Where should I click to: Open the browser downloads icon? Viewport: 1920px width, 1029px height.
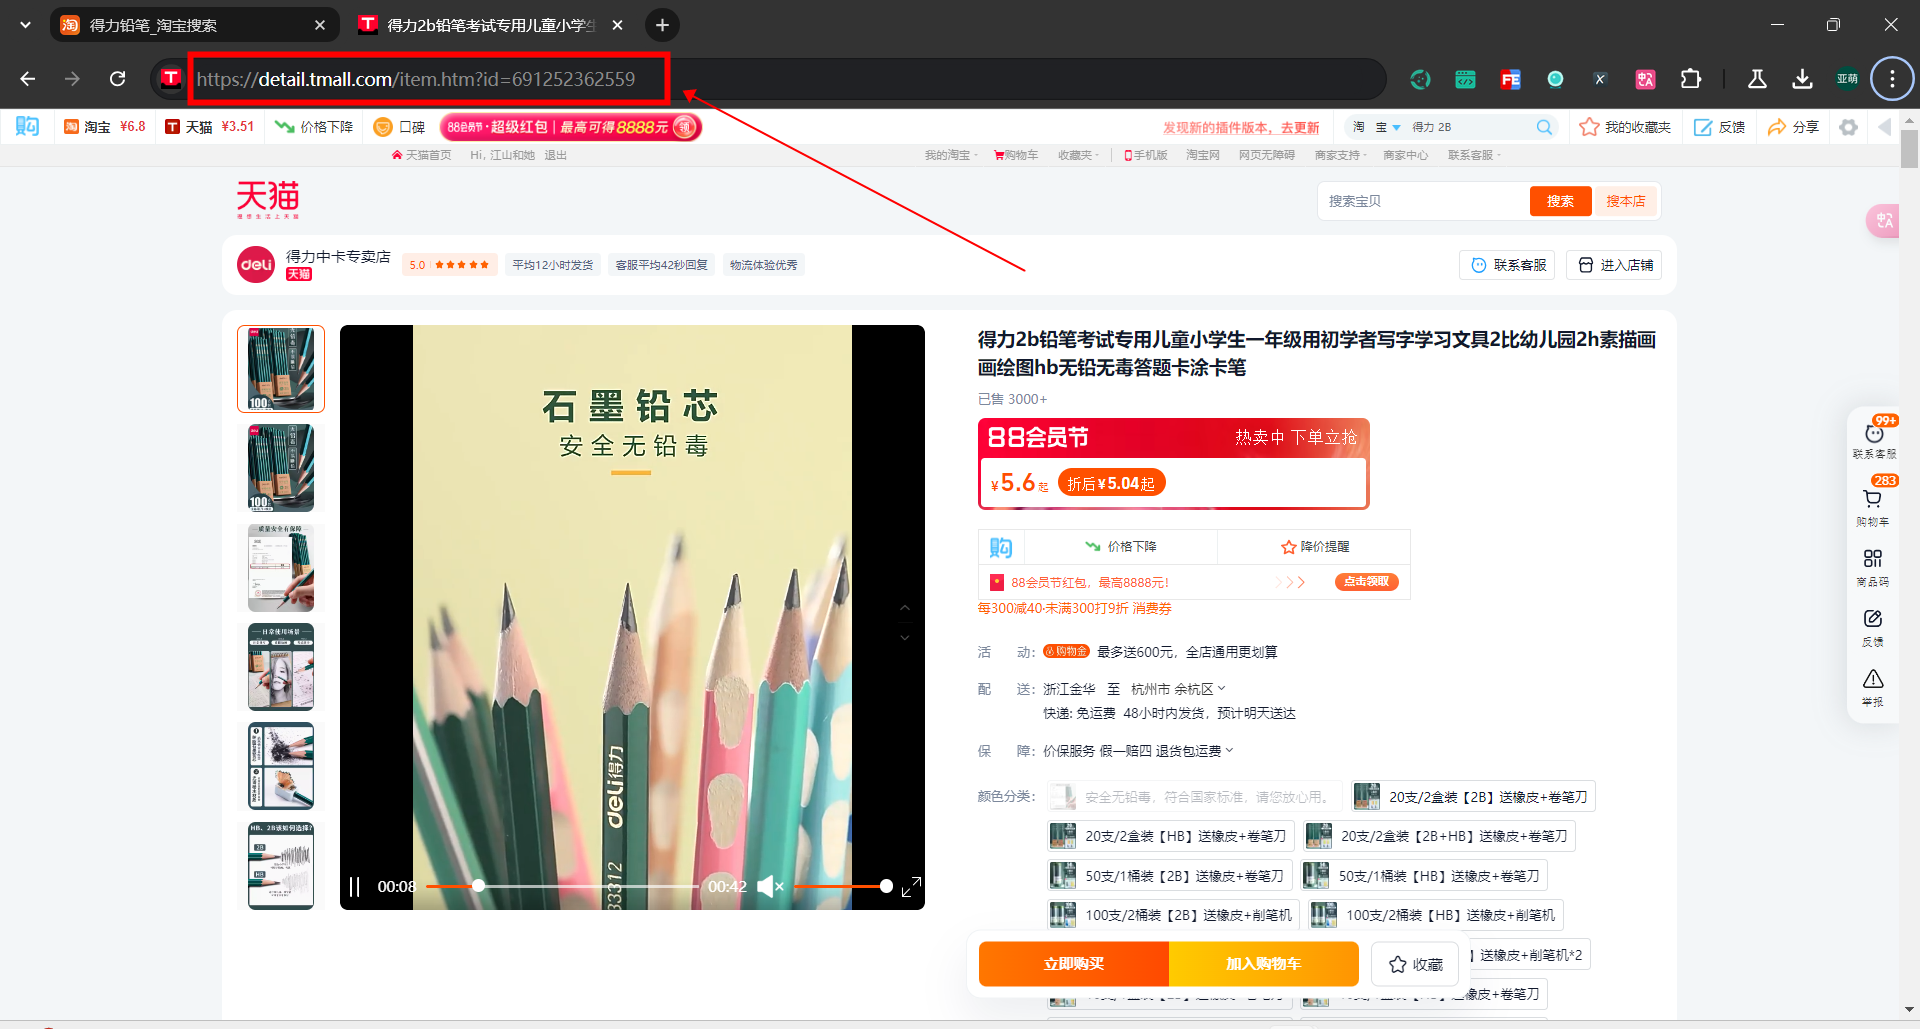point(1802,79)
